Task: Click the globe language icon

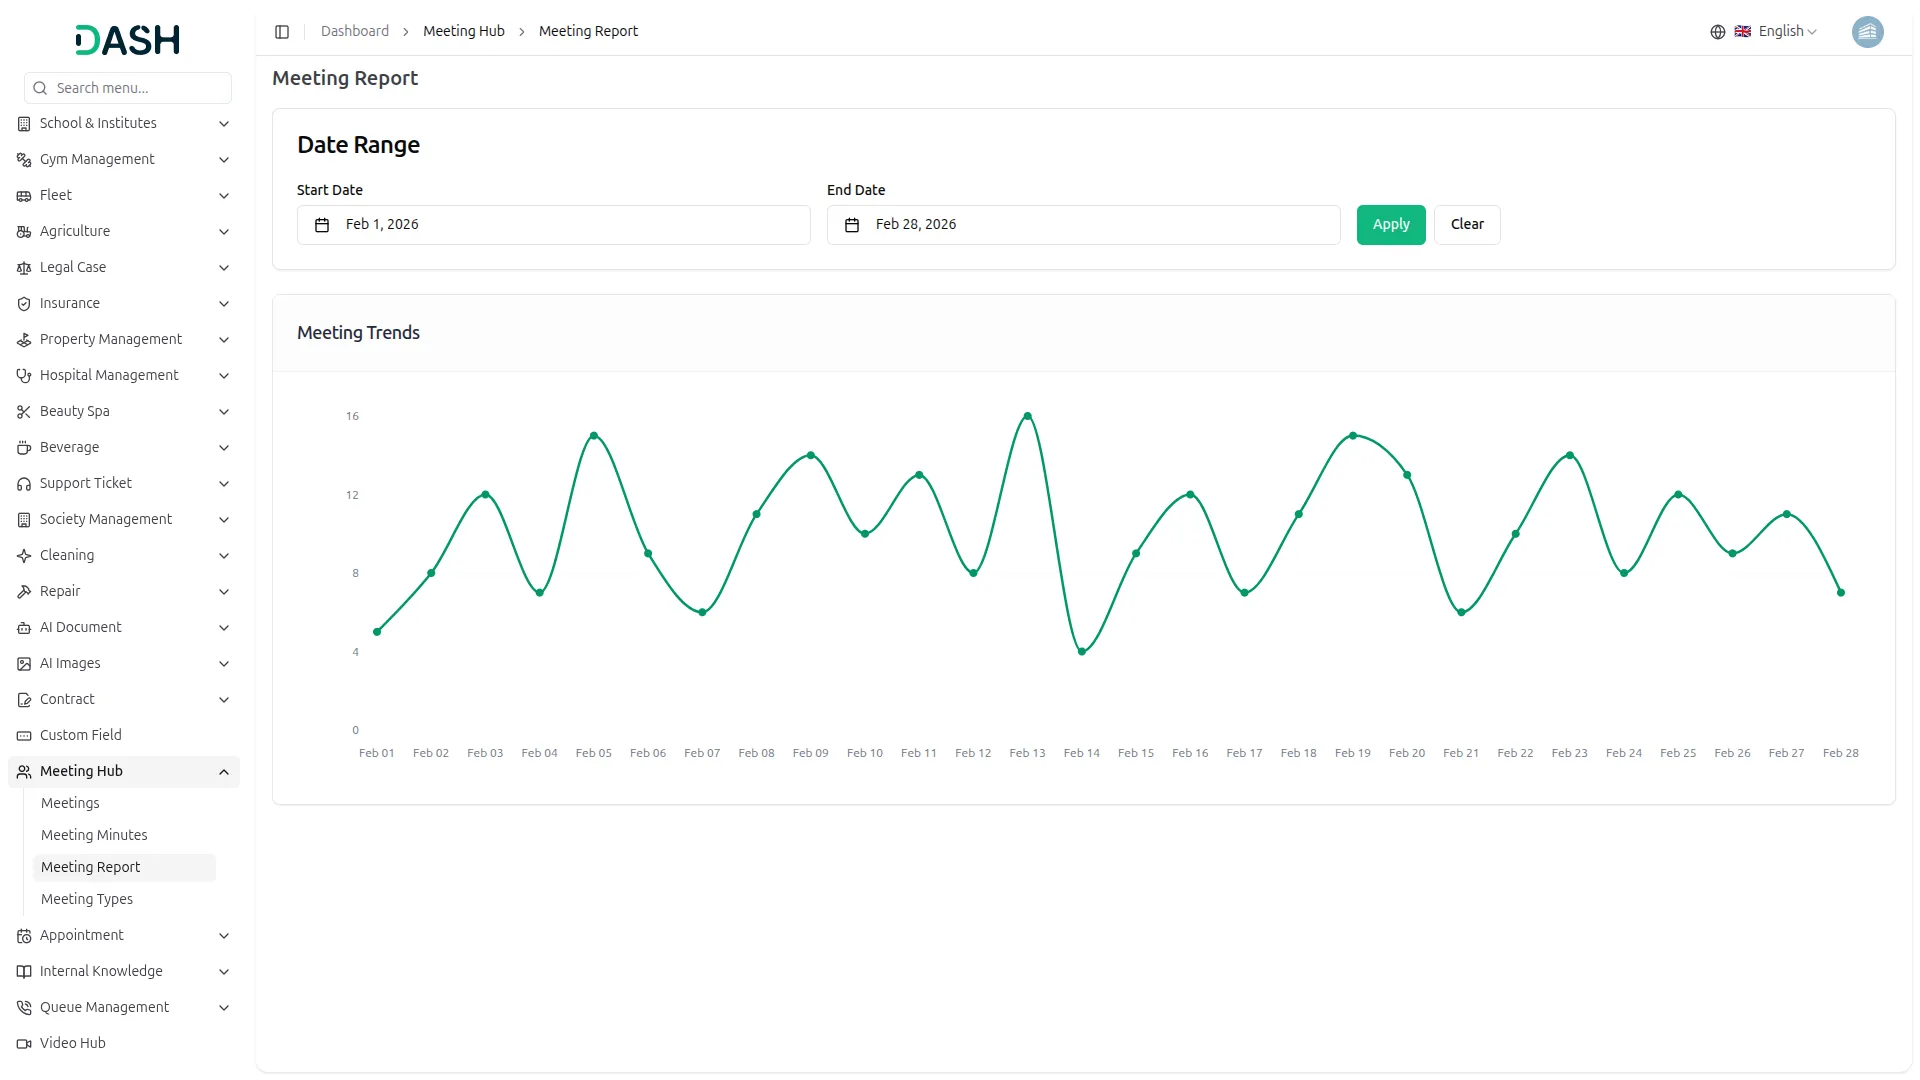Action: 1717,32
